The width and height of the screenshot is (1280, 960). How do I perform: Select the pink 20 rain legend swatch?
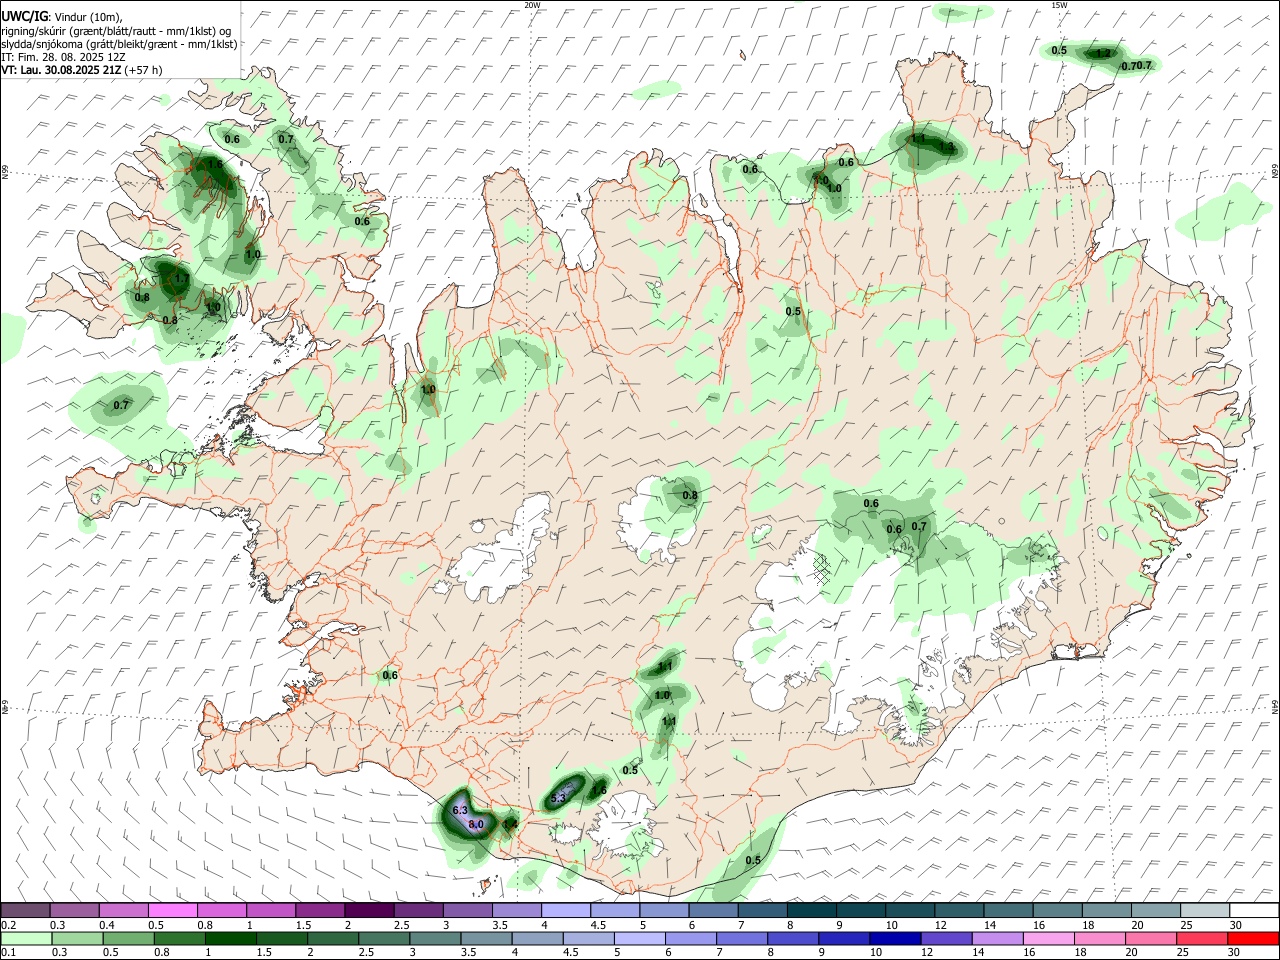tap(1151, 938)
